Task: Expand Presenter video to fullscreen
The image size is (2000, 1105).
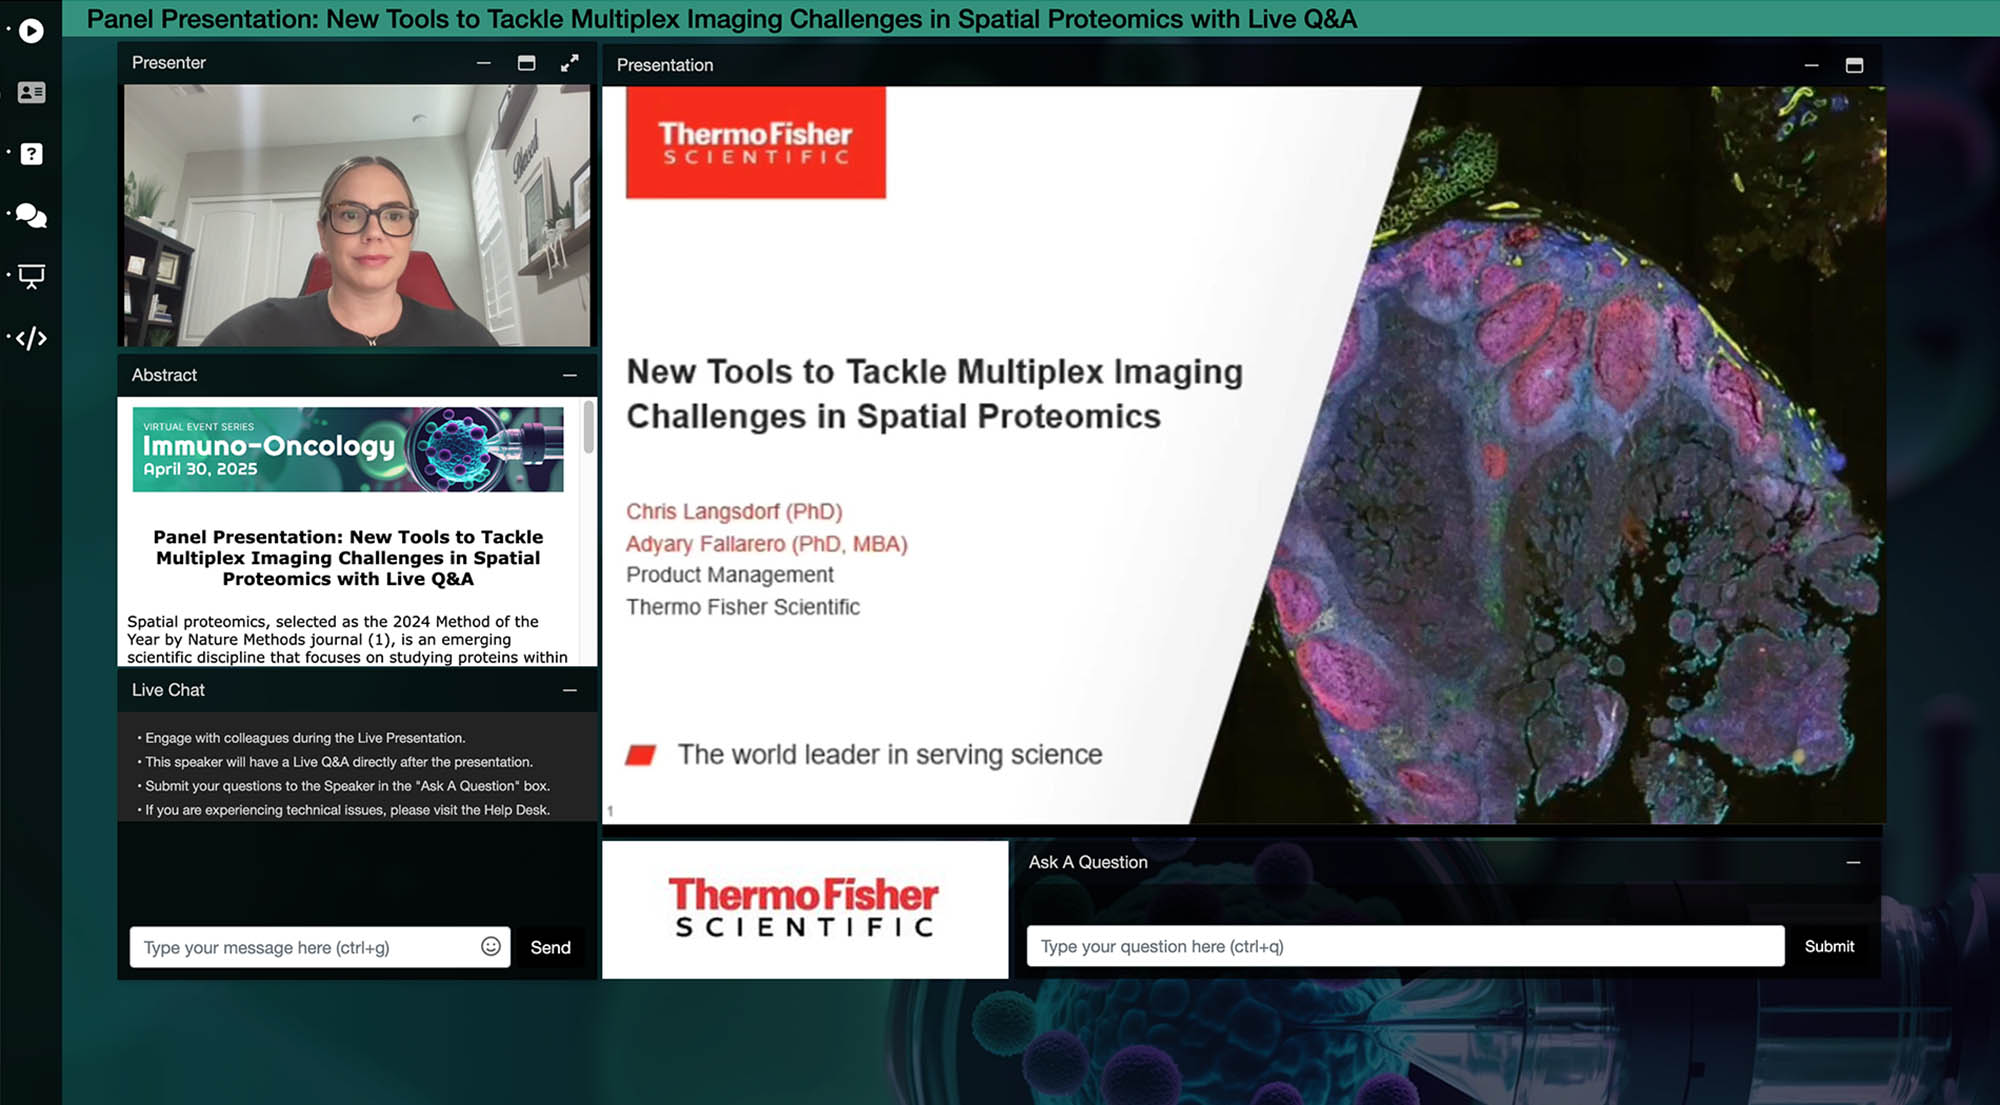Action: (x=569, y=63)
